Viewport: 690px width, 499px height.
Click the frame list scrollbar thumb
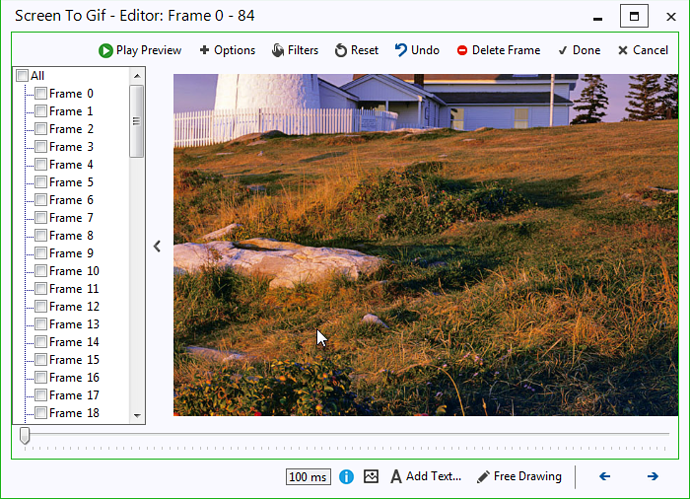(x=136, y=121)
